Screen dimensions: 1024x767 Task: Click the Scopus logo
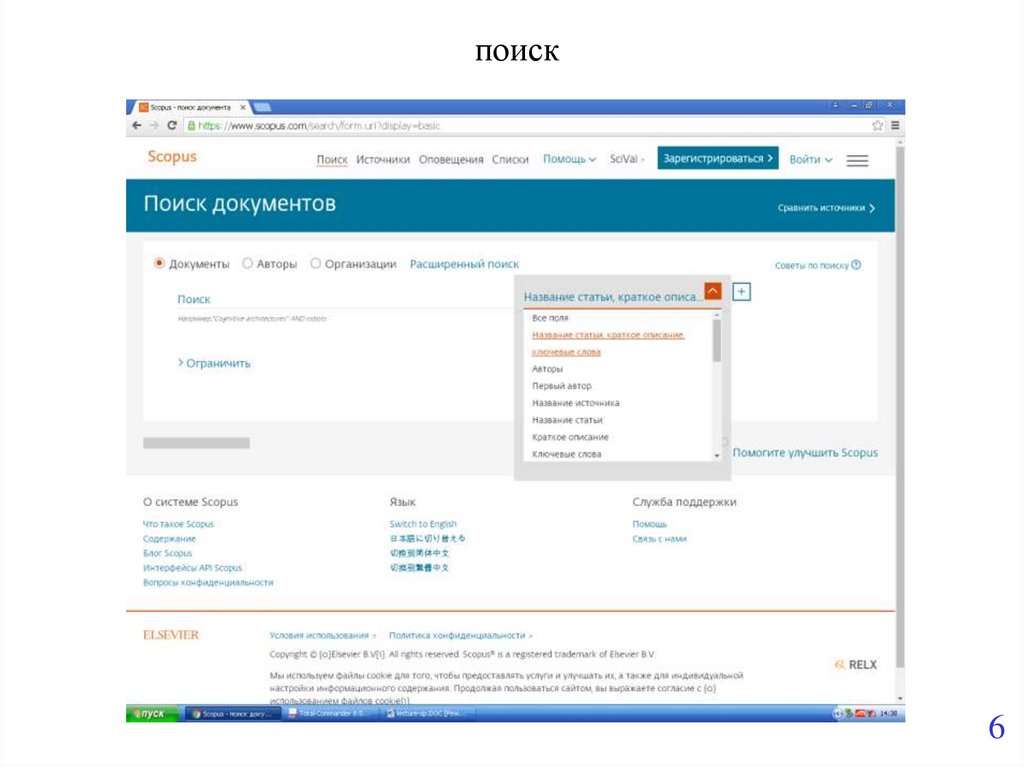(x=172, y=157)
